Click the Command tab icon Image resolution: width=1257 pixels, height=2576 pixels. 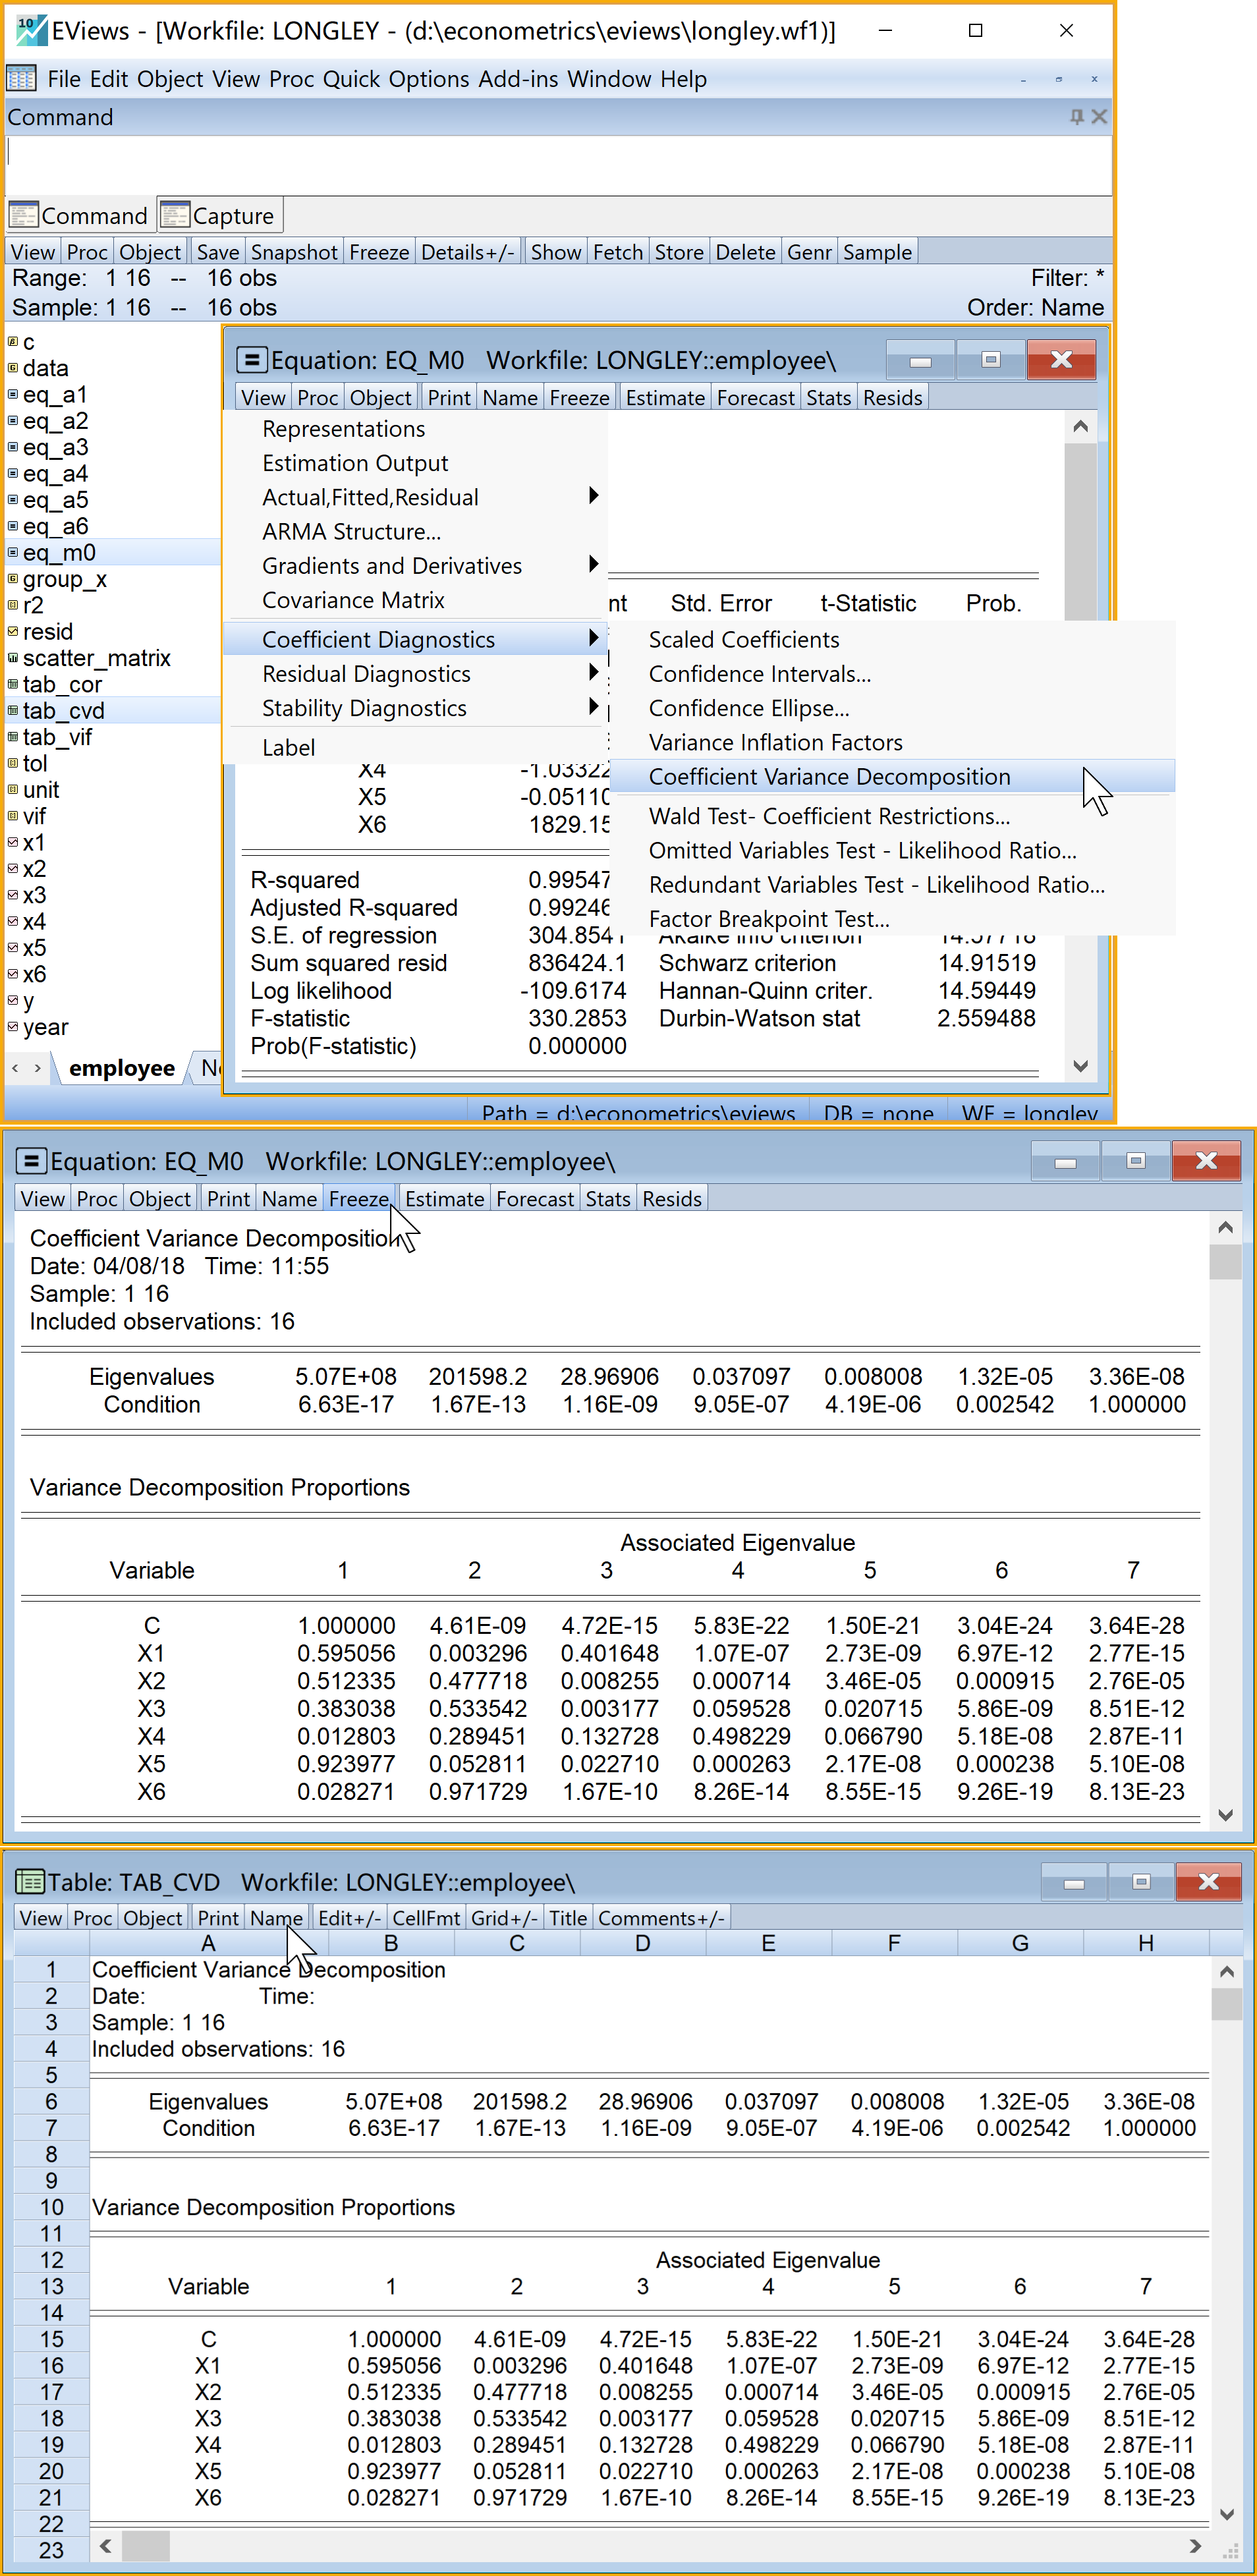pos(24,215)
